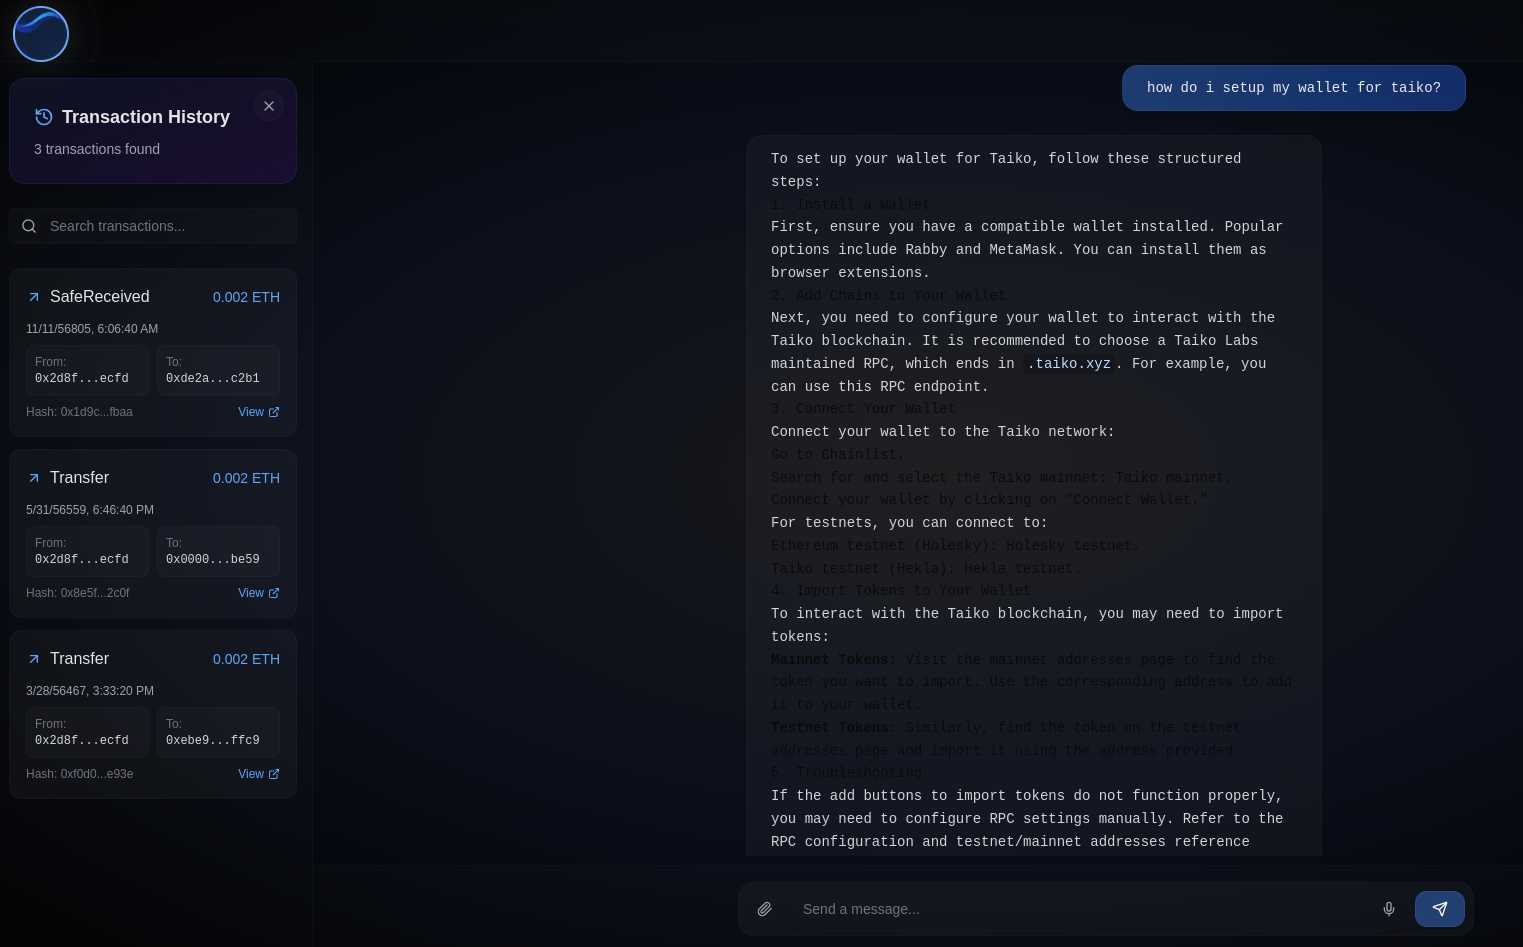View the SafeReceived transaction hash 0x1d9c...fbaa
The height and width of the screenshot is (947, 1523).
(258, 412)
